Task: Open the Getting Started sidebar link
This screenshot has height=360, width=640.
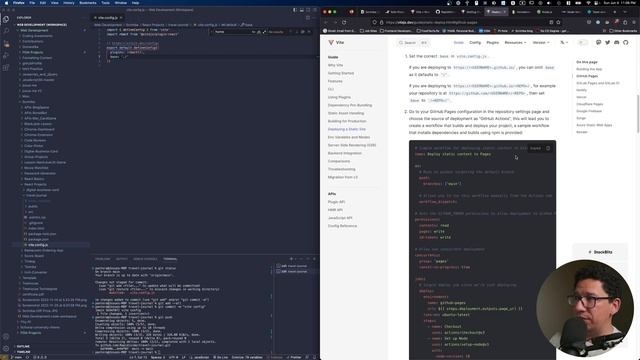Action: [341, 73]
